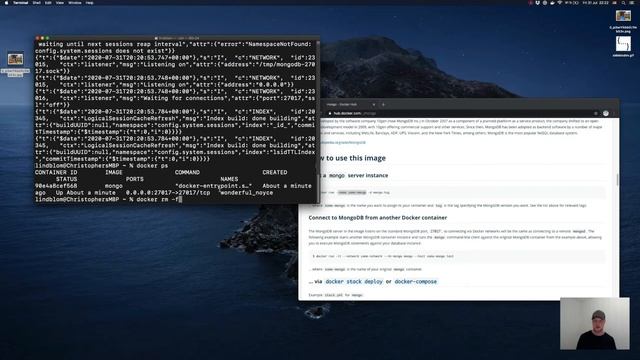The width and height of the screenshot is (640, 360).
Task: Click the webcam video overlay
Action: point(595,323)
